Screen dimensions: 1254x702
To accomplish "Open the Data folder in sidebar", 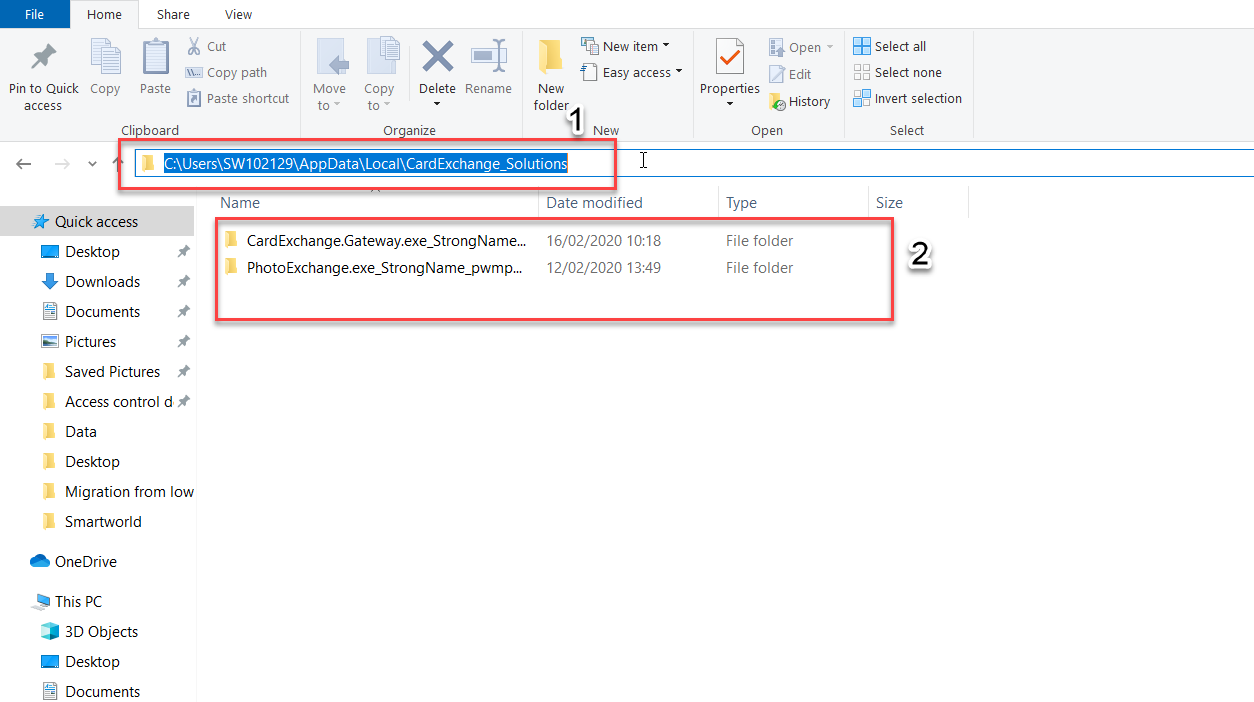I will (x=81, y=431).
